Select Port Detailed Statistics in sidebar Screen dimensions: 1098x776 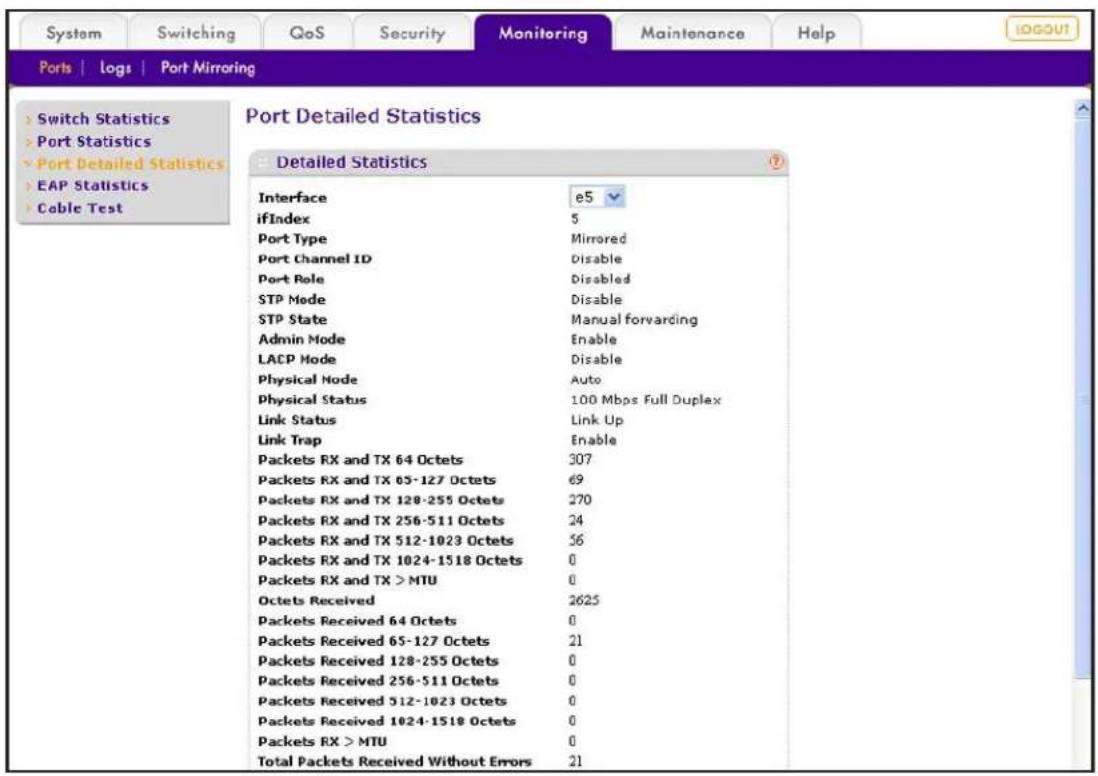click(130, 164)
